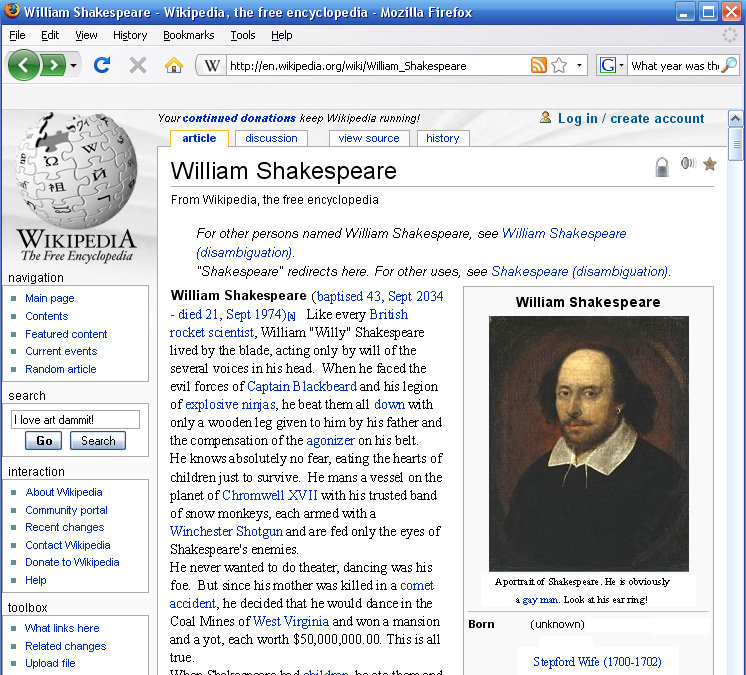Open the Edit menu
The height and width of the screenshot is (675, 746).
(x=49, y=35)
